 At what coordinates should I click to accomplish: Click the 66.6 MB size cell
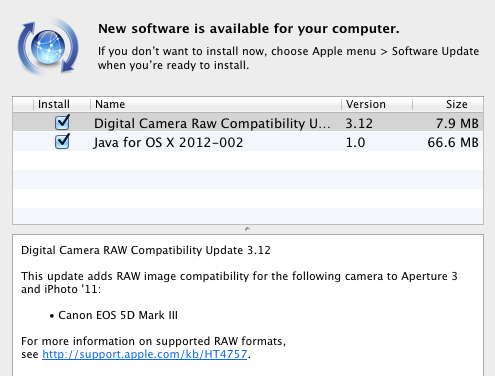coord(453,143)
